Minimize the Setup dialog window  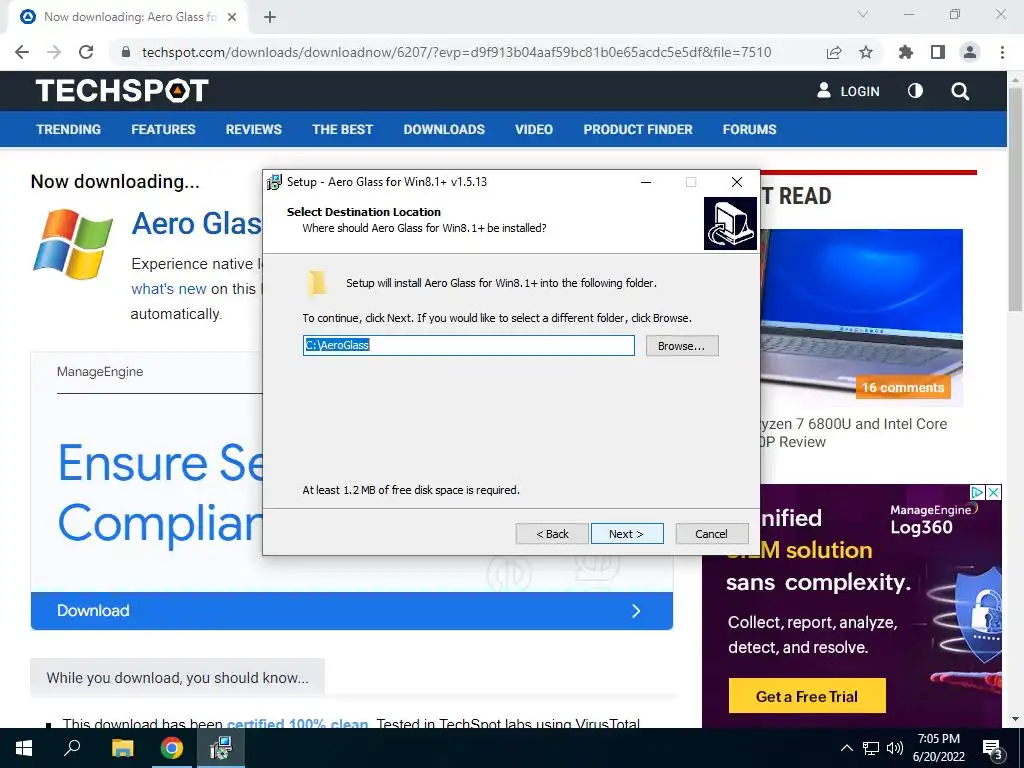point(646,182)
